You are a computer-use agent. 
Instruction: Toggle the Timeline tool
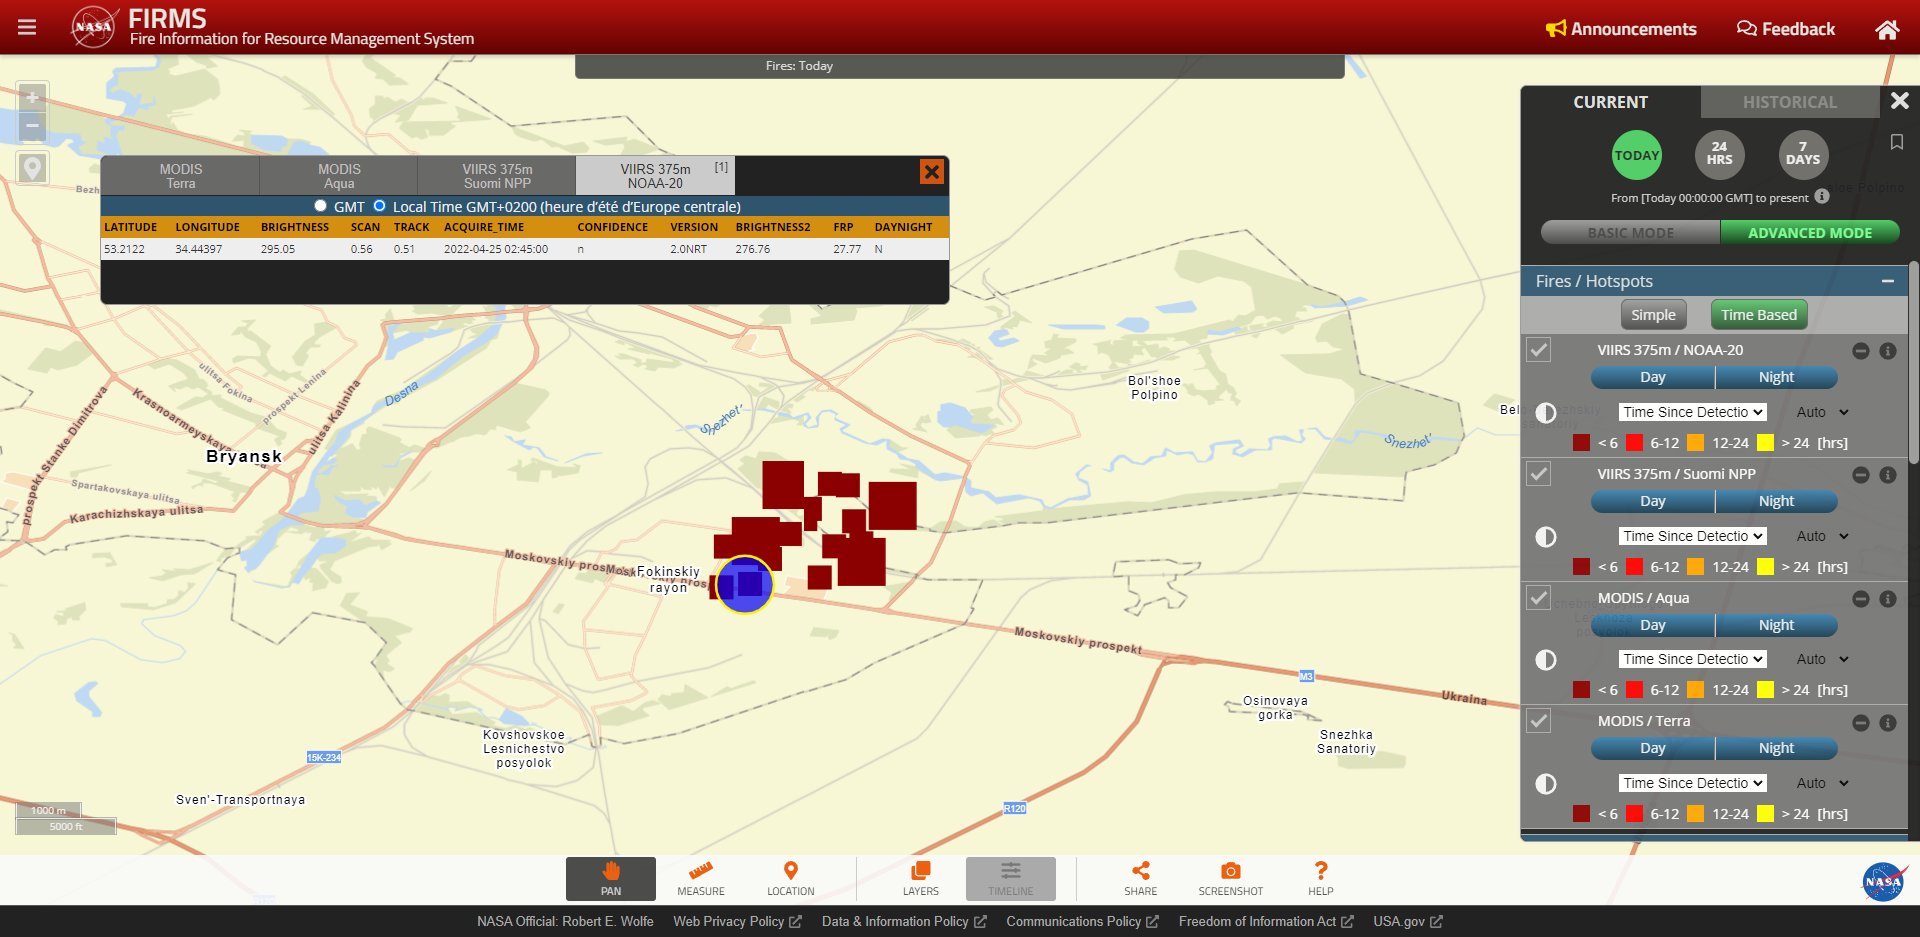(x=1011, y=878)
